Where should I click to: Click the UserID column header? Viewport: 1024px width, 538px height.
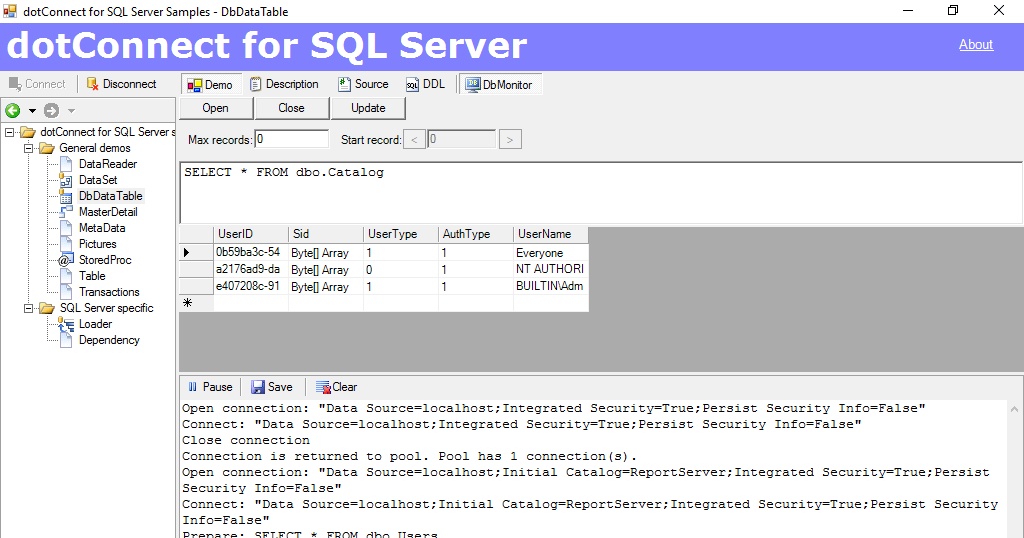point(251,234)
